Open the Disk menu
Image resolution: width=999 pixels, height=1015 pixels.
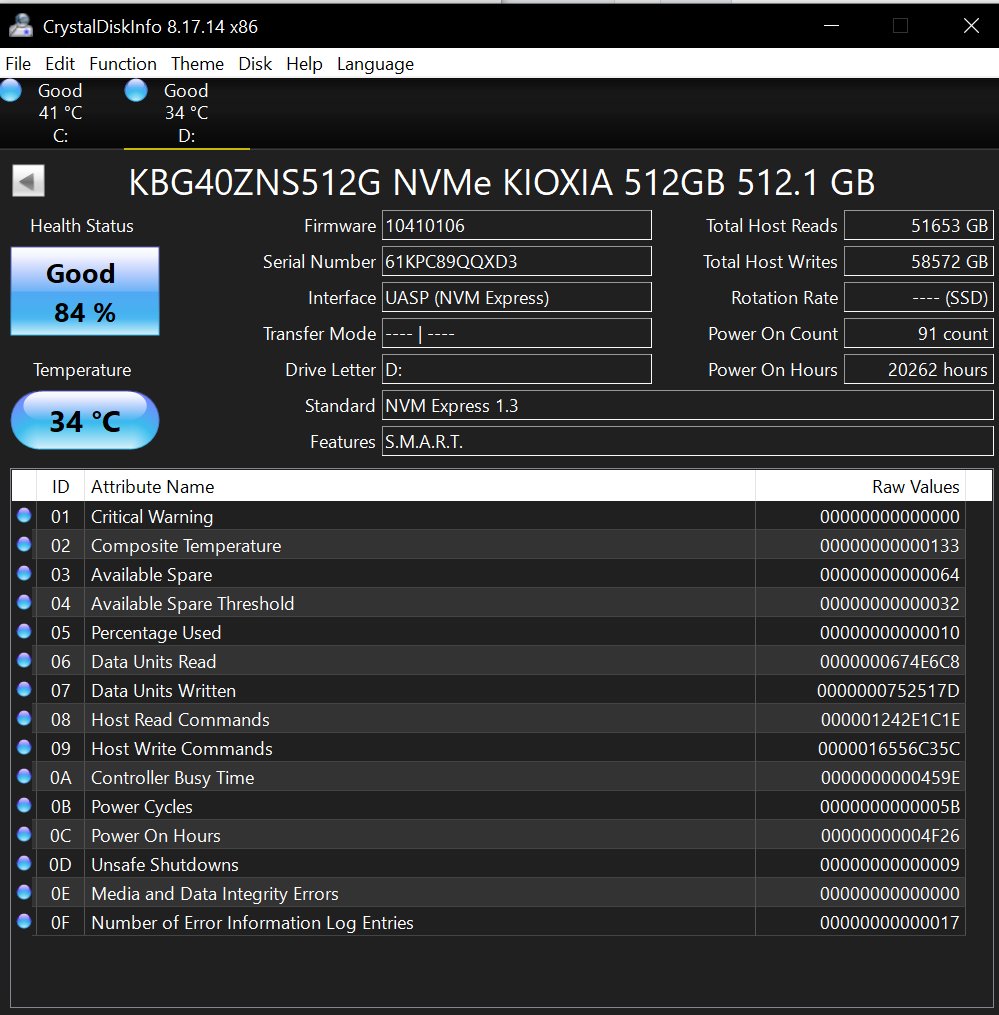[255, 64]
